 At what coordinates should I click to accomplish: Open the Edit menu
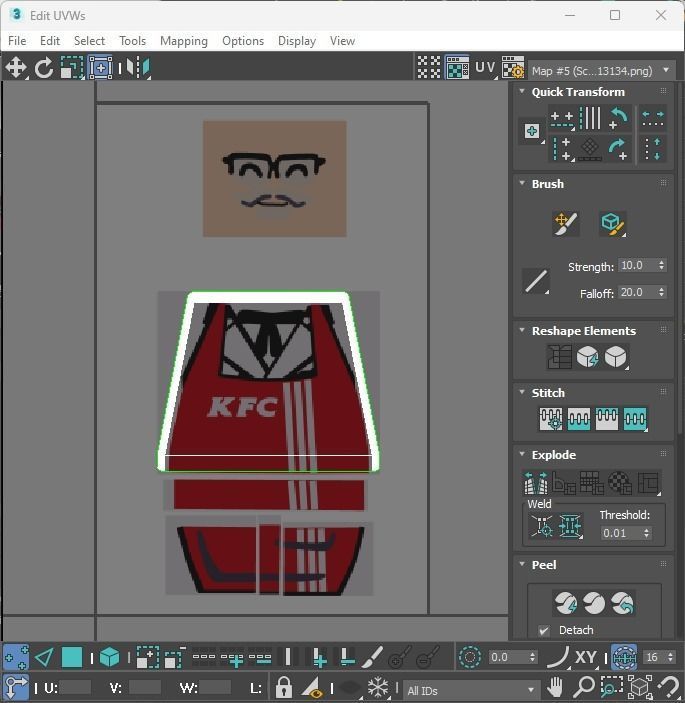pos(50,41)
